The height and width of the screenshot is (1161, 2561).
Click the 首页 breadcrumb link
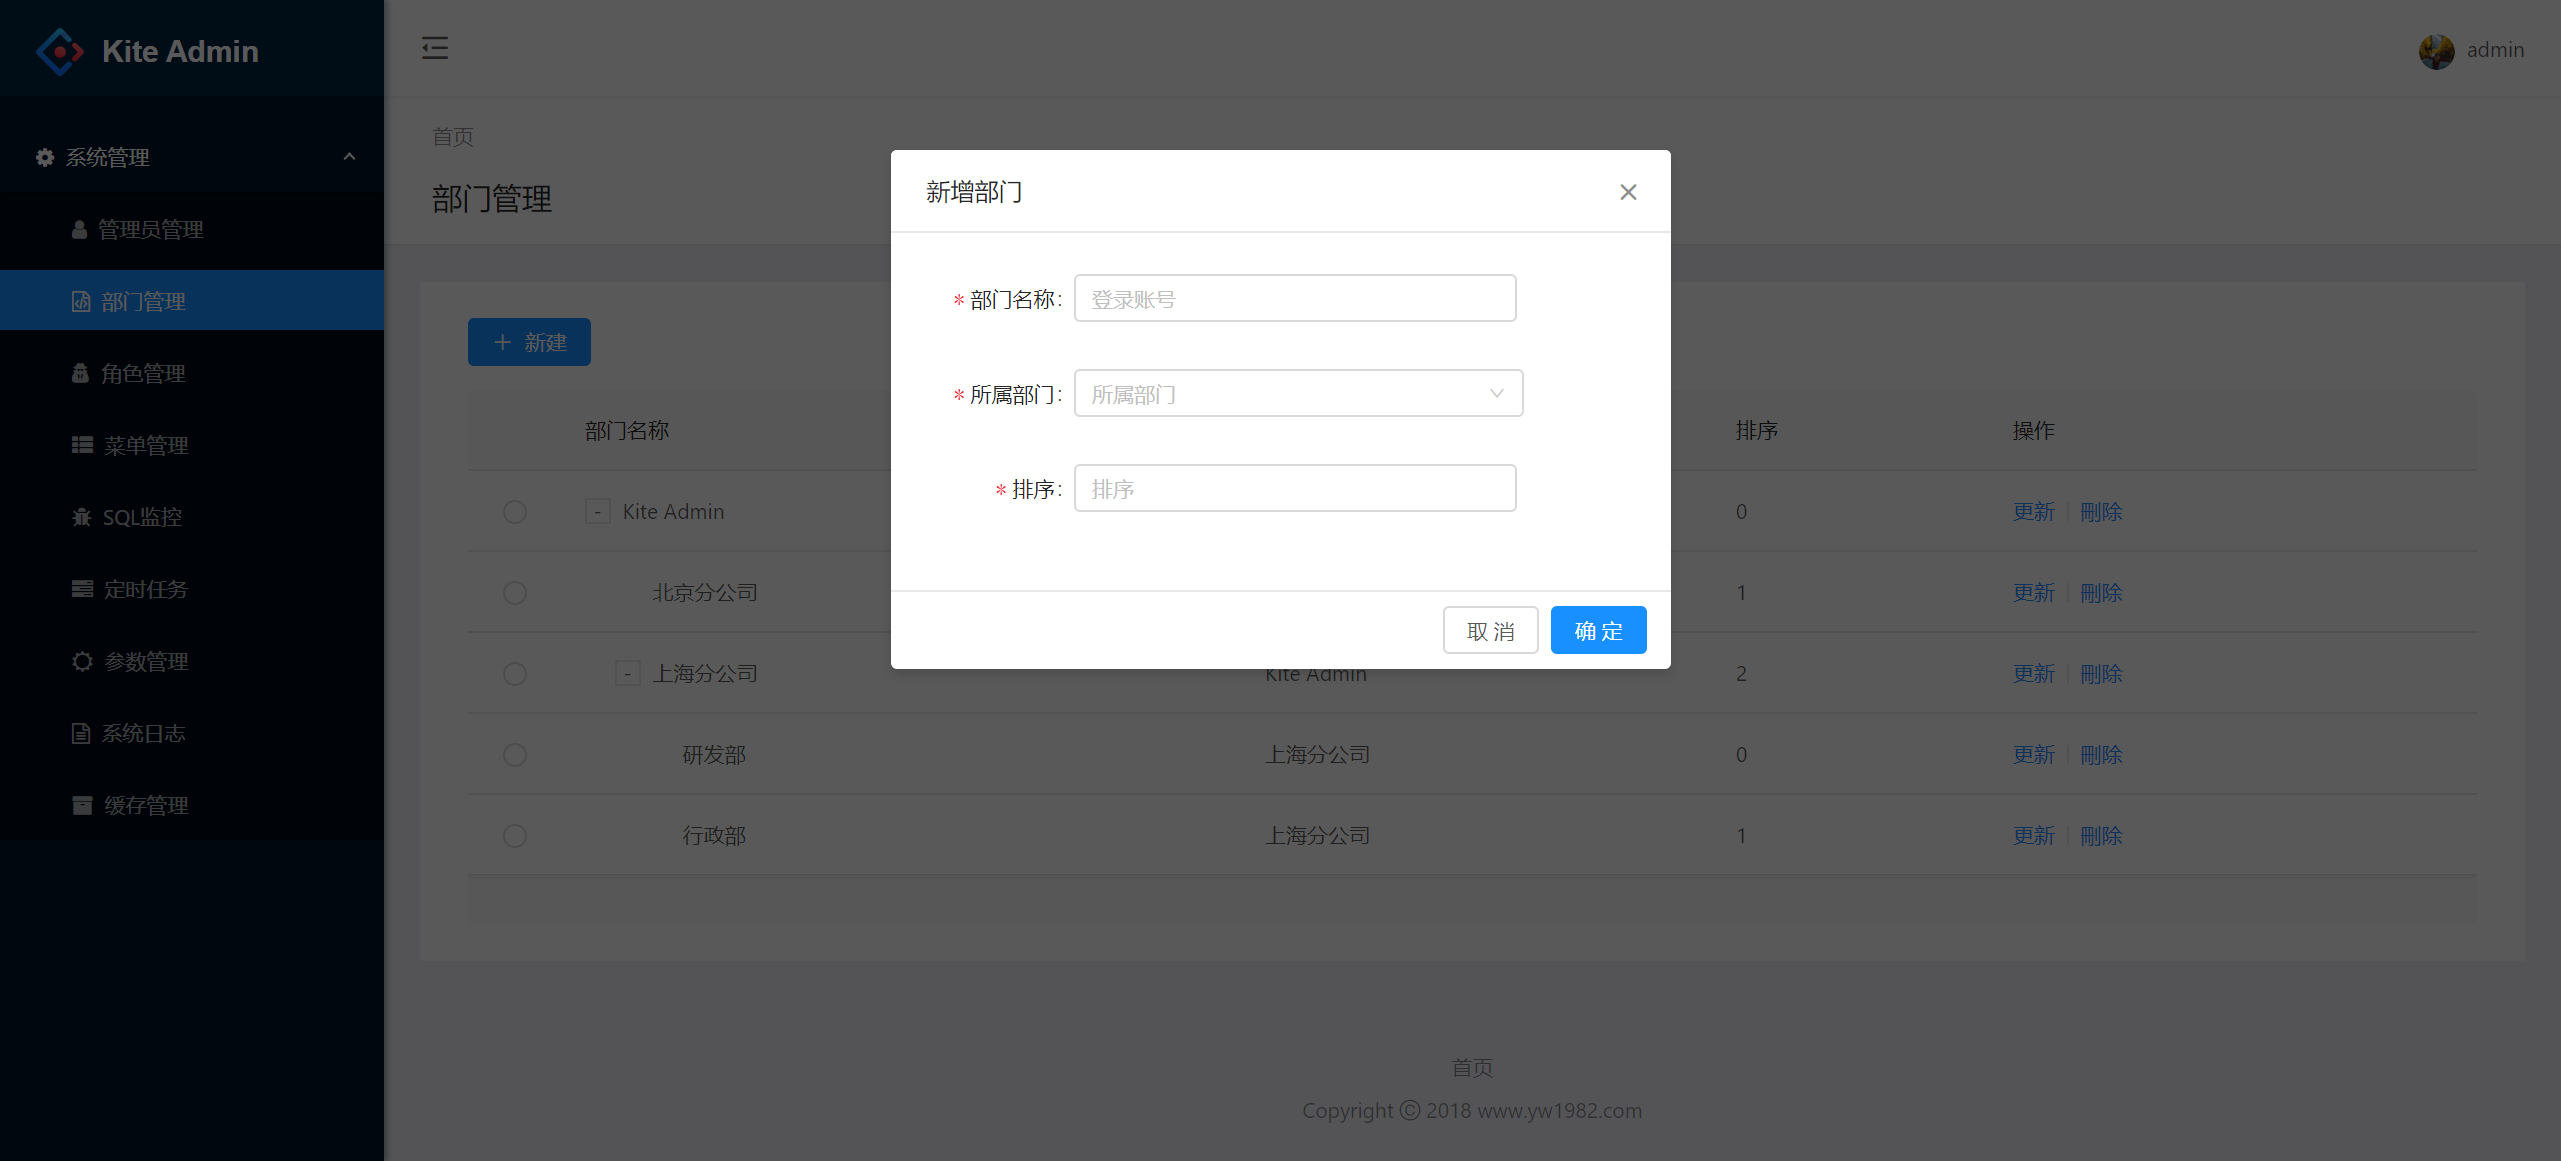click(x=453, y=137)
